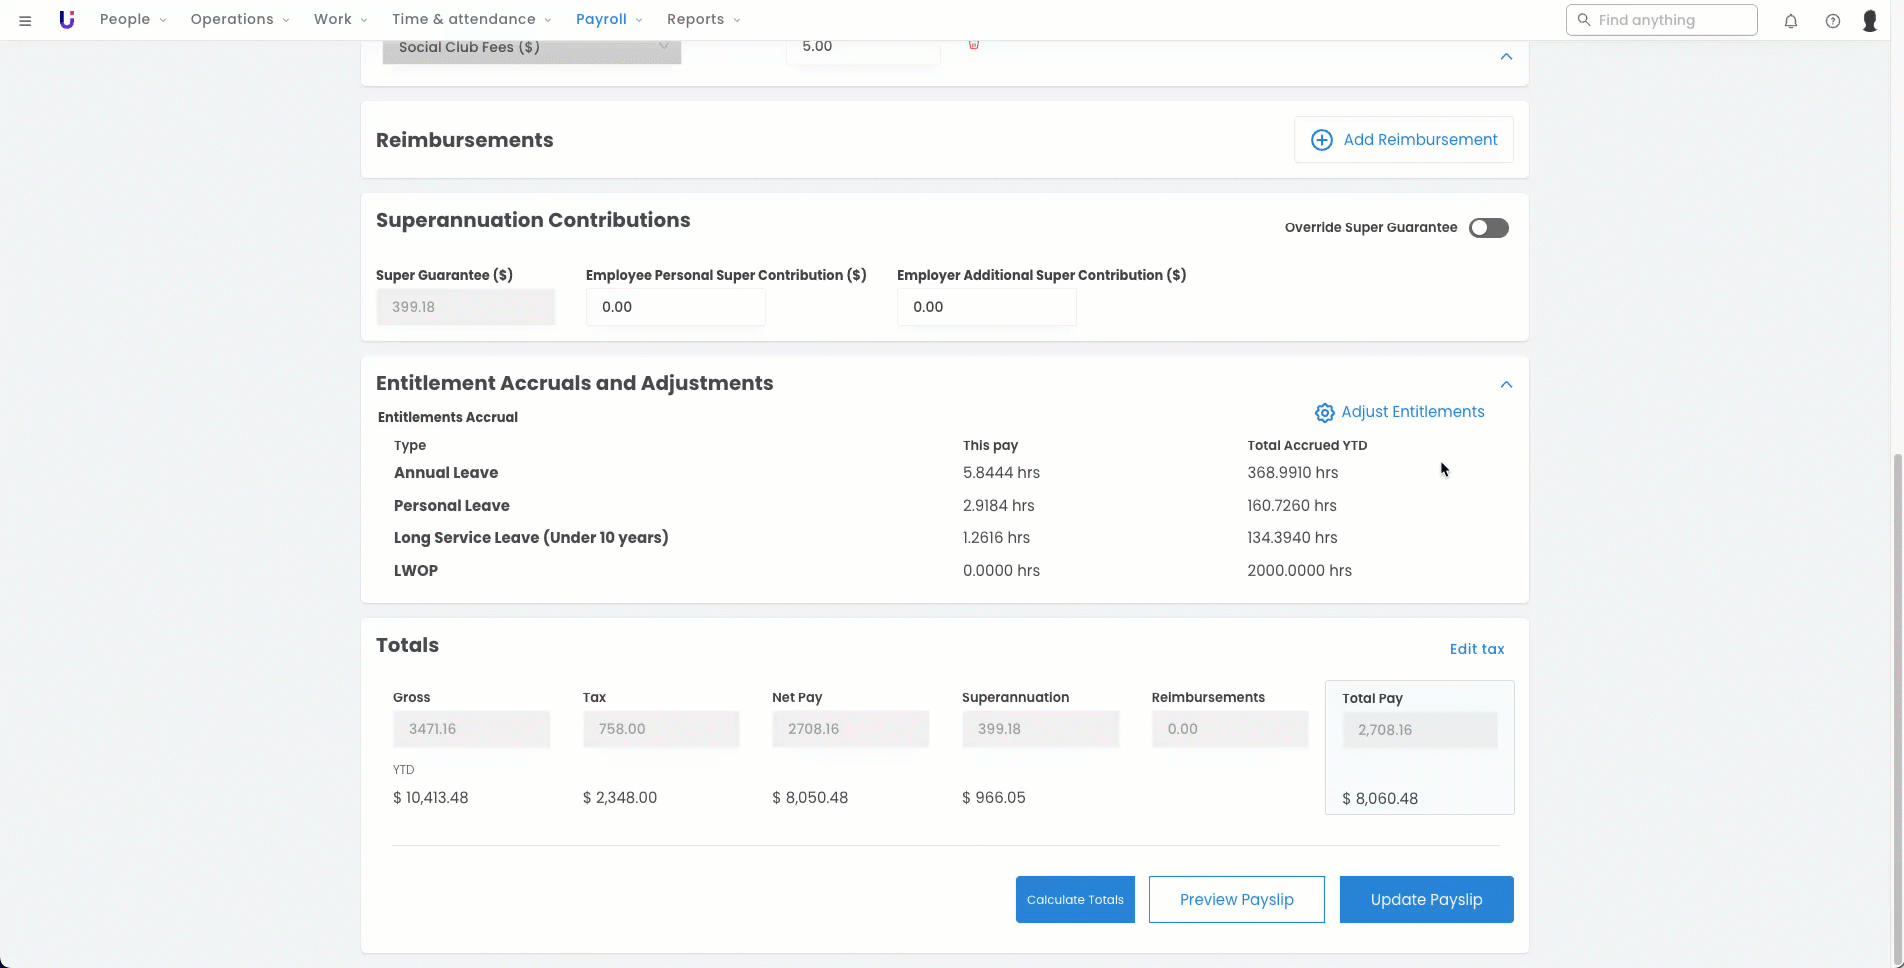
Task: Click the Update Payslip button
Action: 1426,900
